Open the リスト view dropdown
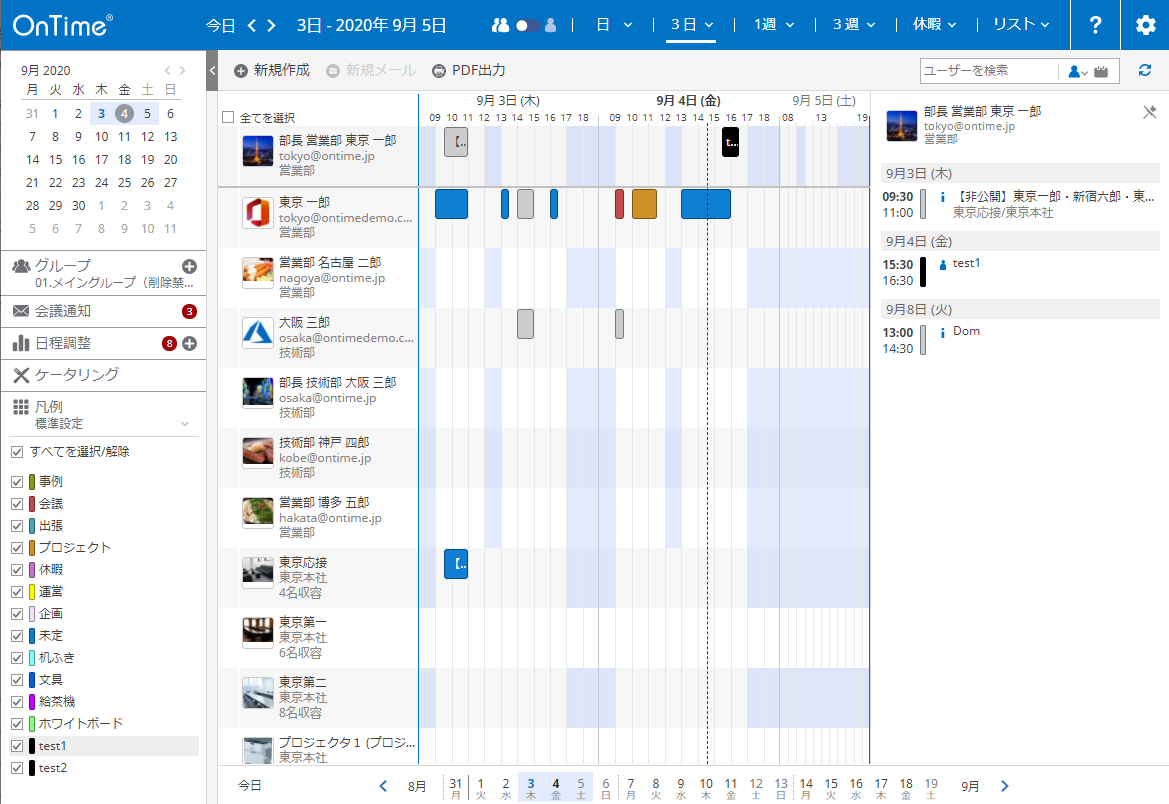This screenshot has width=1169, height=804. click(x=1021, y=25)
